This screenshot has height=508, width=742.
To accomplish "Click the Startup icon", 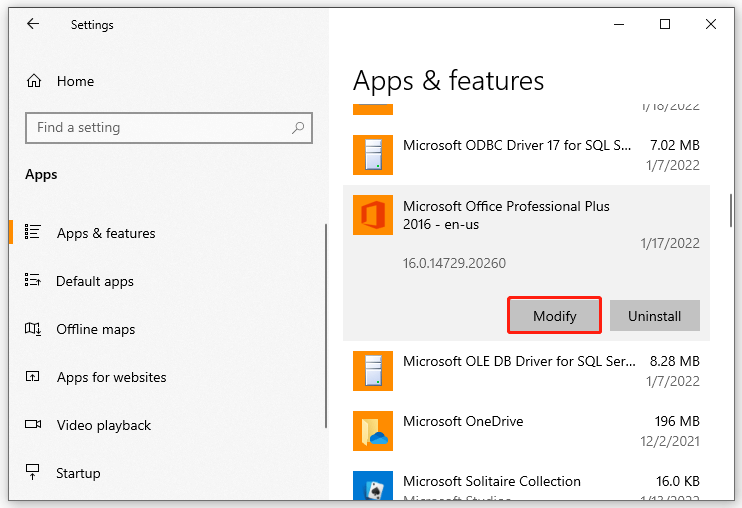I will point(32,472).
